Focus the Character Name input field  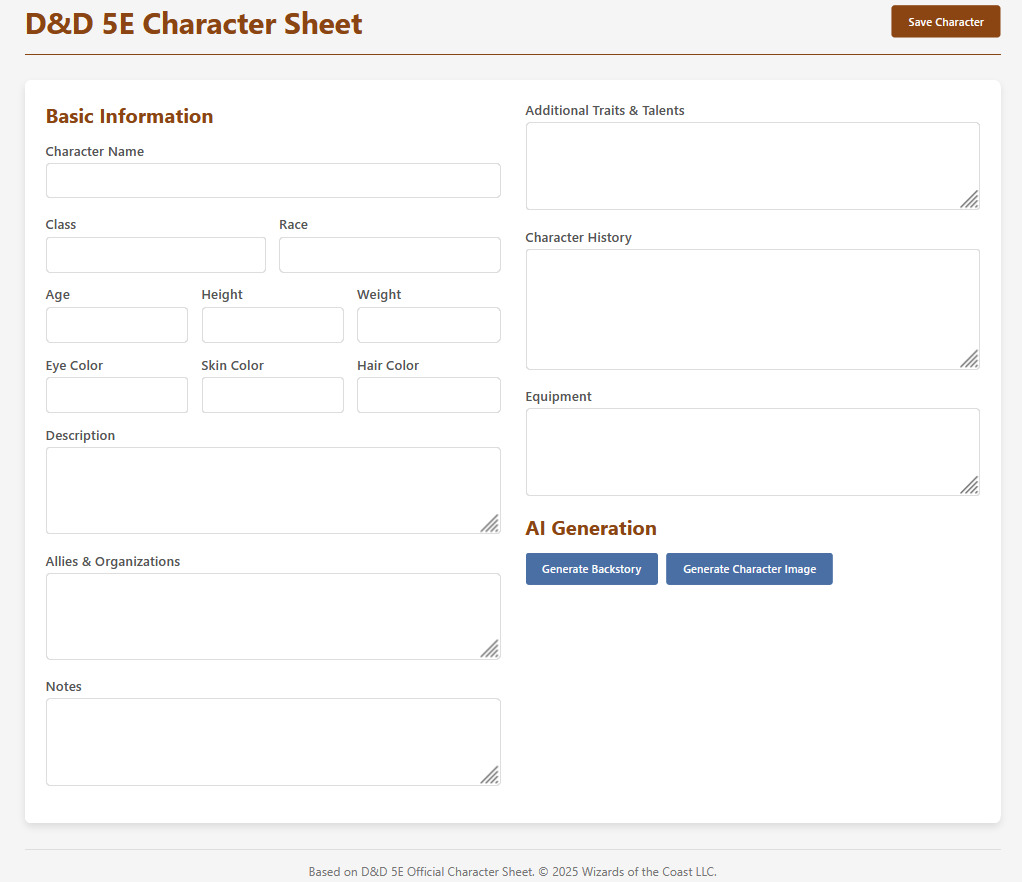272,181
